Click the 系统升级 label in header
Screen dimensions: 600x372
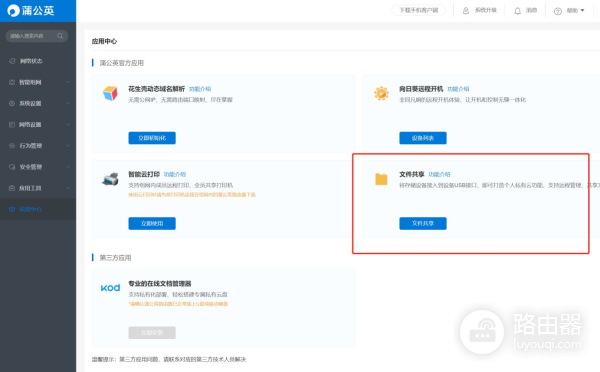coord(486,10)
